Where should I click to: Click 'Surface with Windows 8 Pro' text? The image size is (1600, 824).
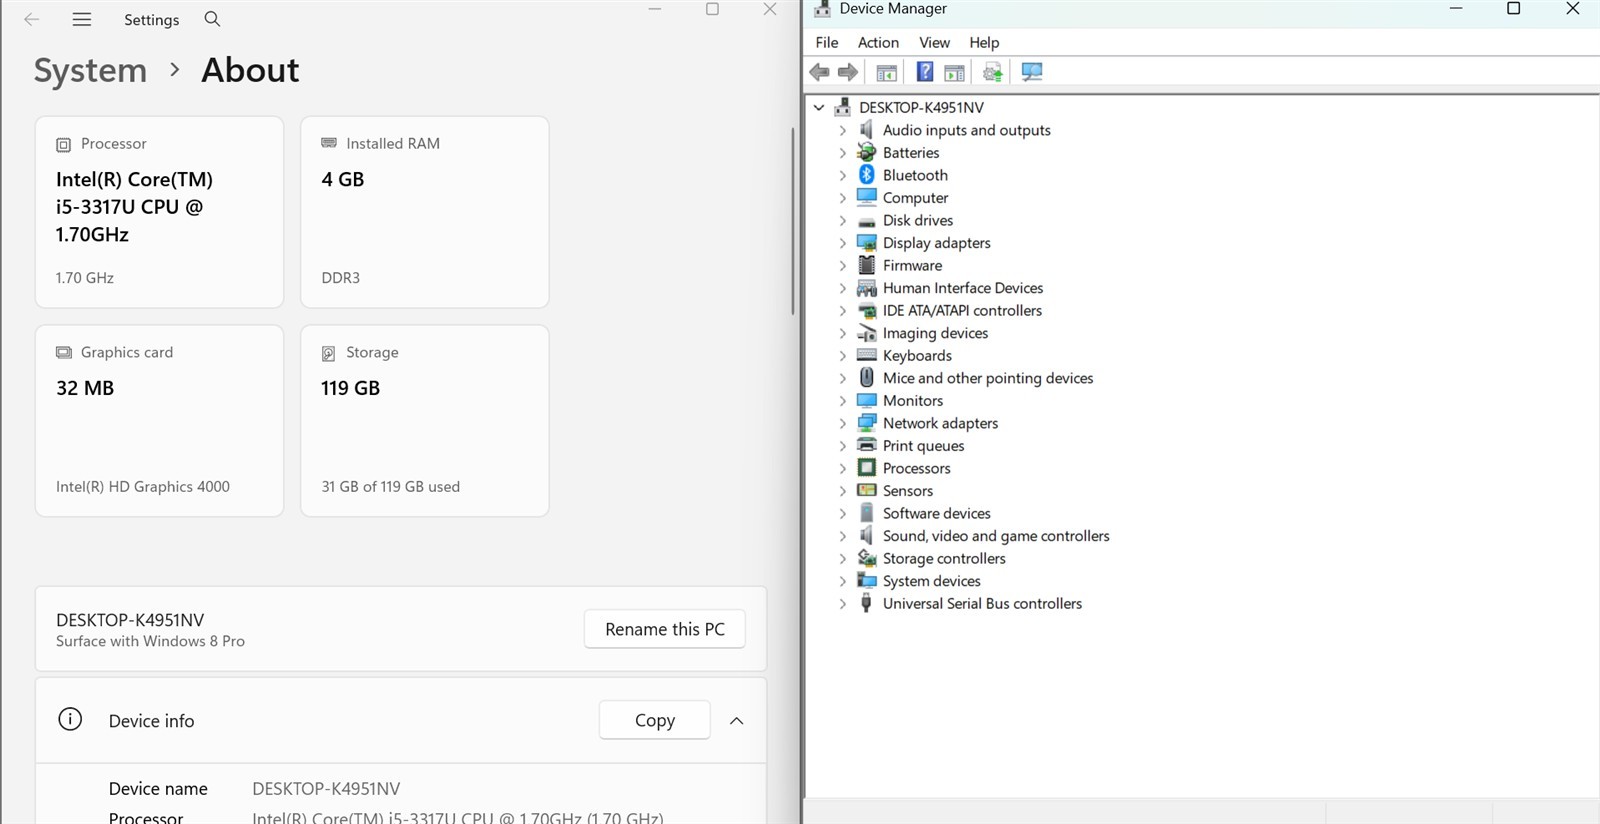pyautogui.click(x=150, y=641)
